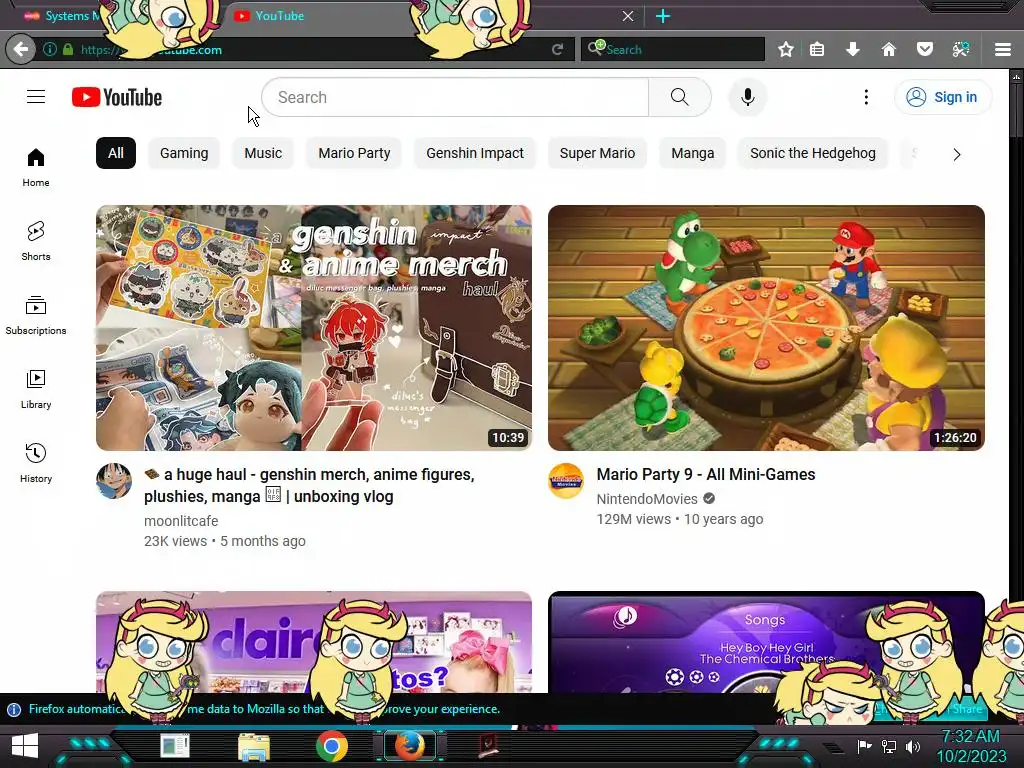1024x768 pixels.
Task: Open History in the sidebar
Action: click(36, 463)
